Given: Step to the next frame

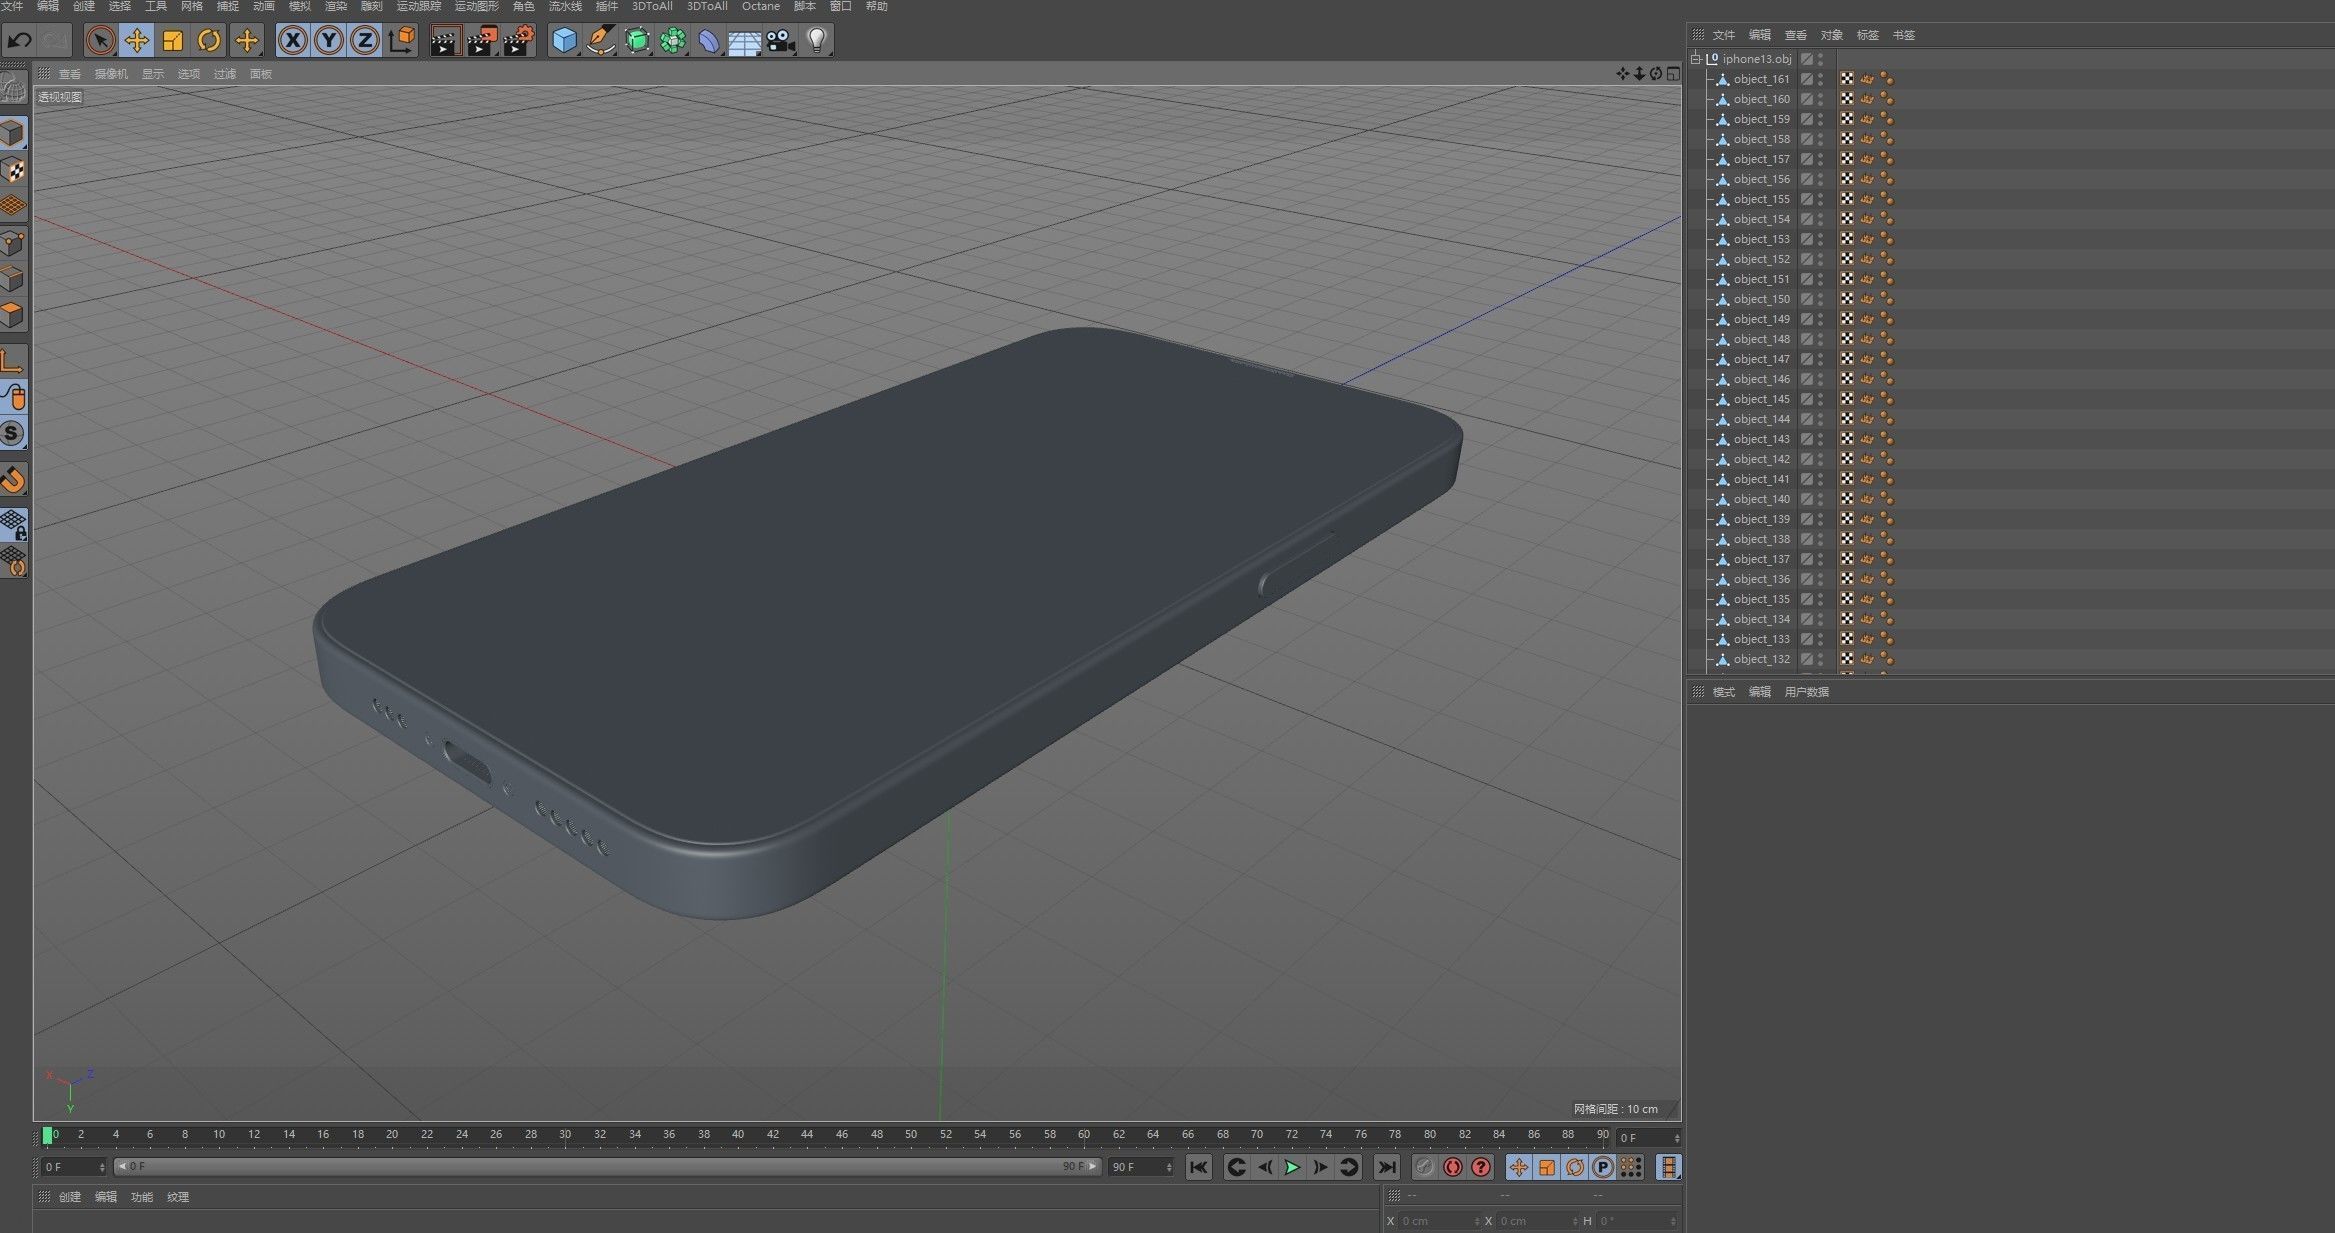Looking at the screenshot, I should point(1320,1167).
